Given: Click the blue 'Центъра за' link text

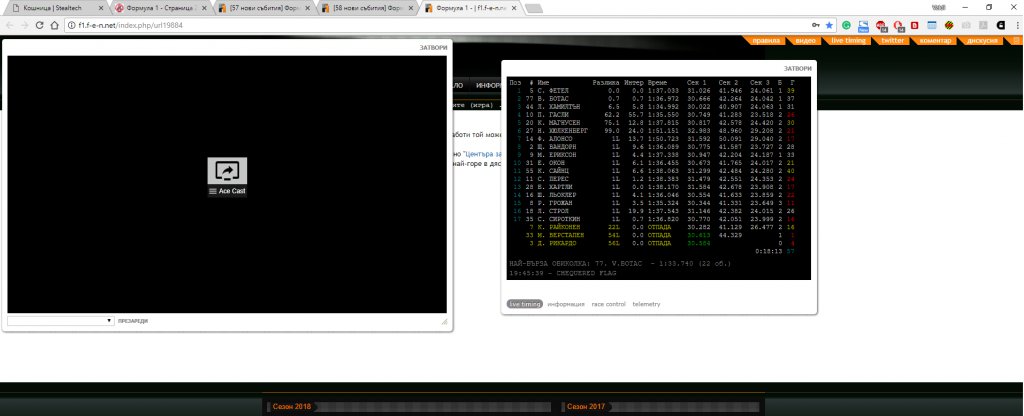Looking at the screenshot, I should [x=482, y=154].
